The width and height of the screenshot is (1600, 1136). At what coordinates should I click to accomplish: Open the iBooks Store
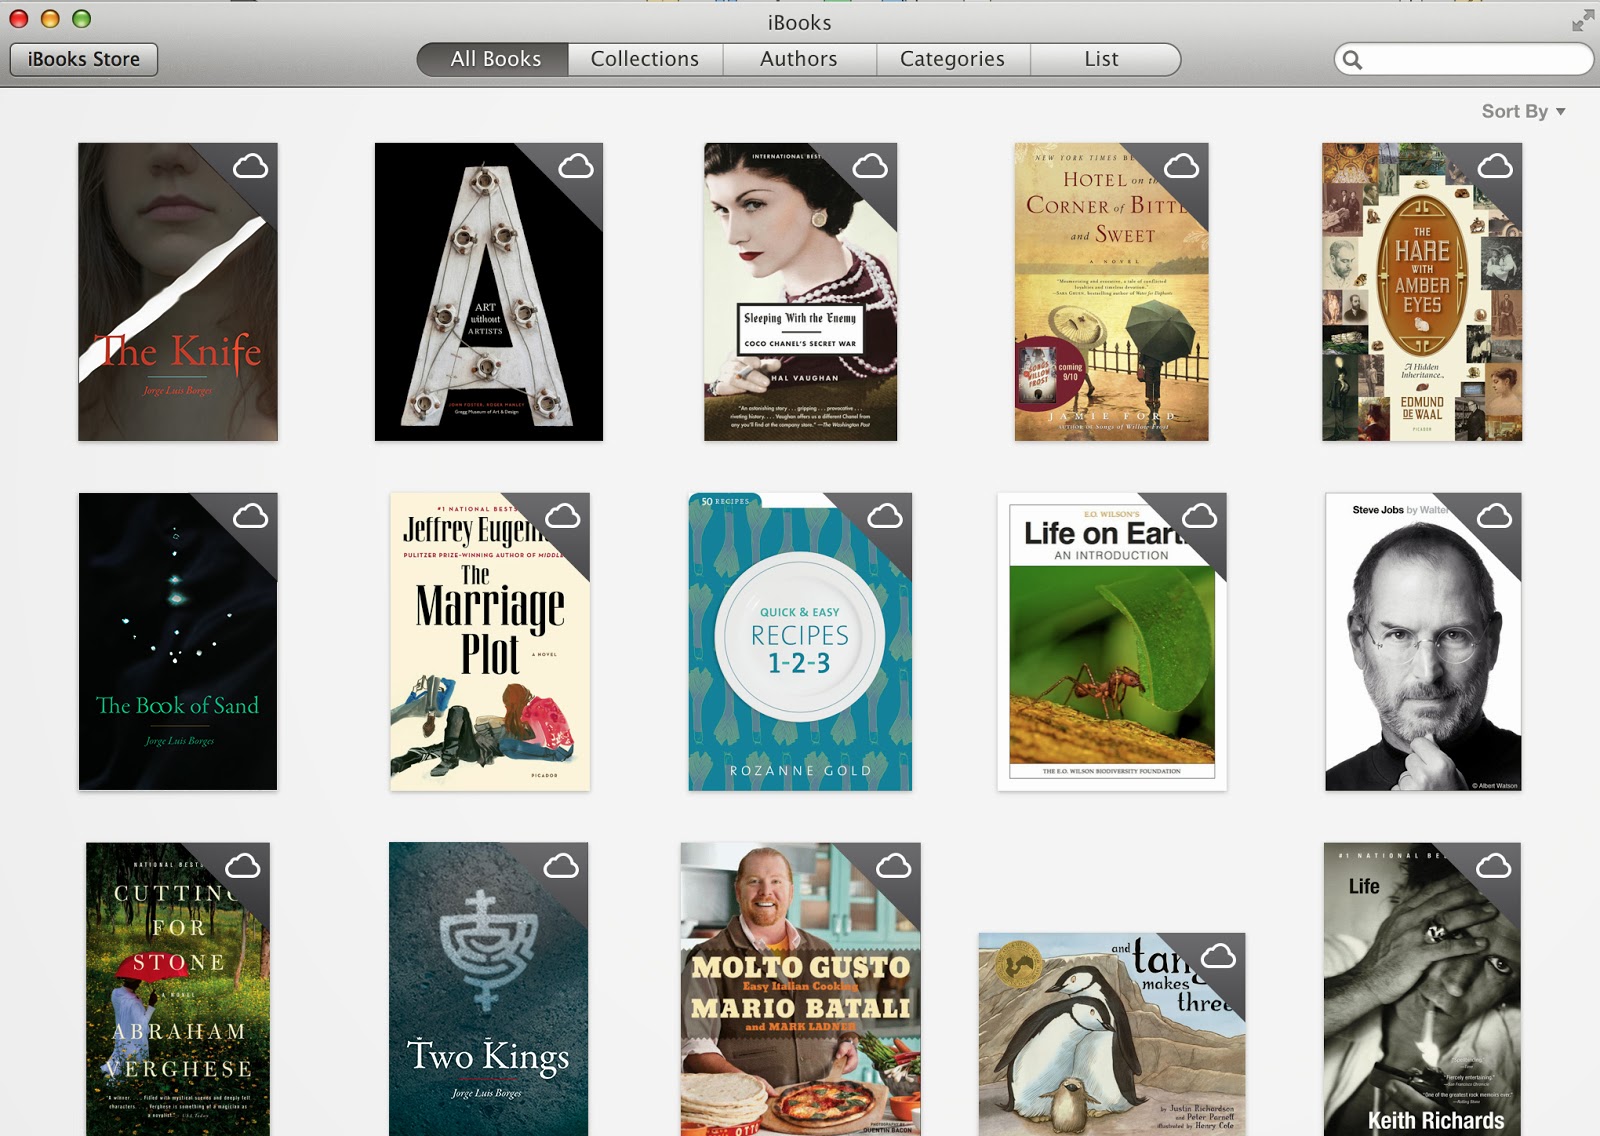[84, 59]
